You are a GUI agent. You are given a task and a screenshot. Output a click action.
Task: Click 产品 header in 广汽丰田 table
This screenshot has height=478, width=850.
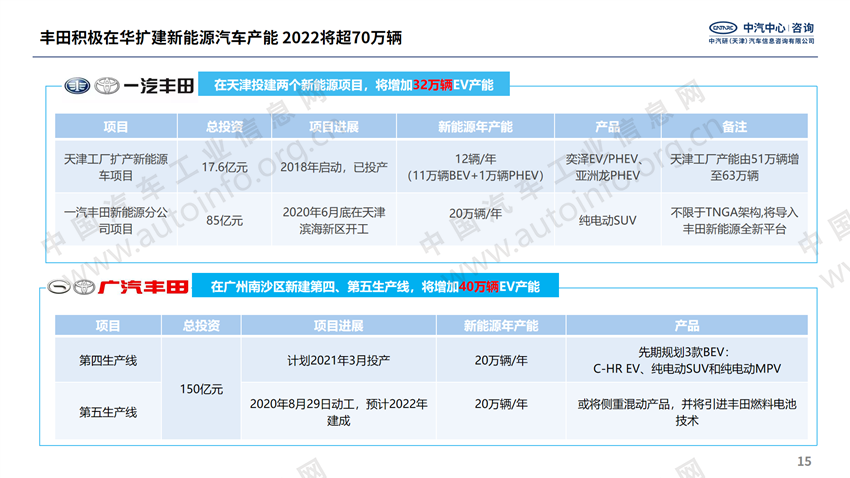coord(687,325)
